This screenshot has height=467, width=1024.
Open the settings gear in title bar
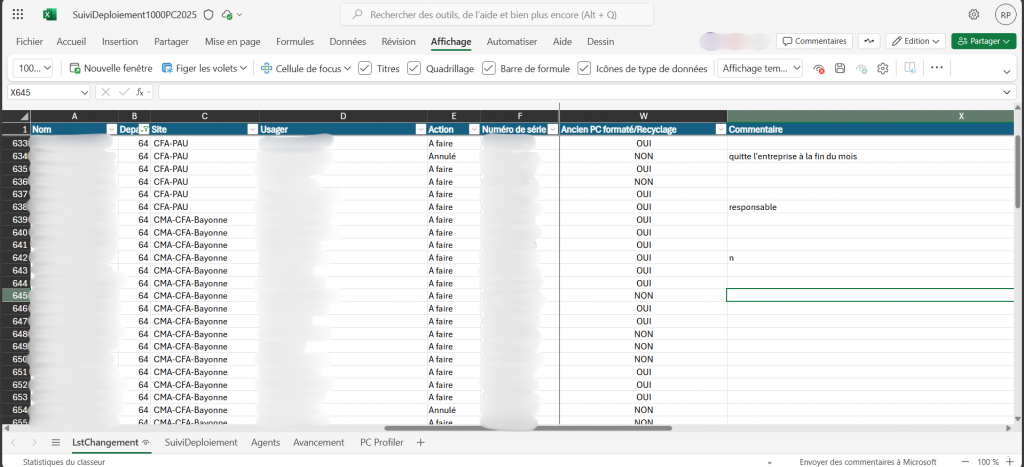tap(974, 14)
